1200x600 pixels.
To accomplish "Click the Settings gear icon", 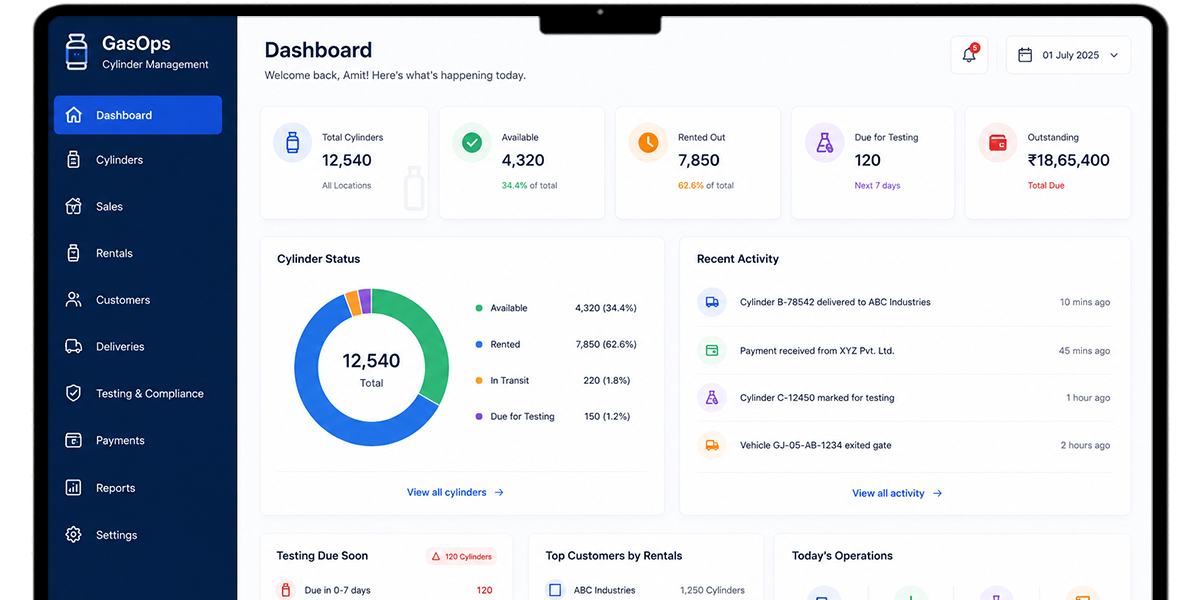I will click(73, 535).
